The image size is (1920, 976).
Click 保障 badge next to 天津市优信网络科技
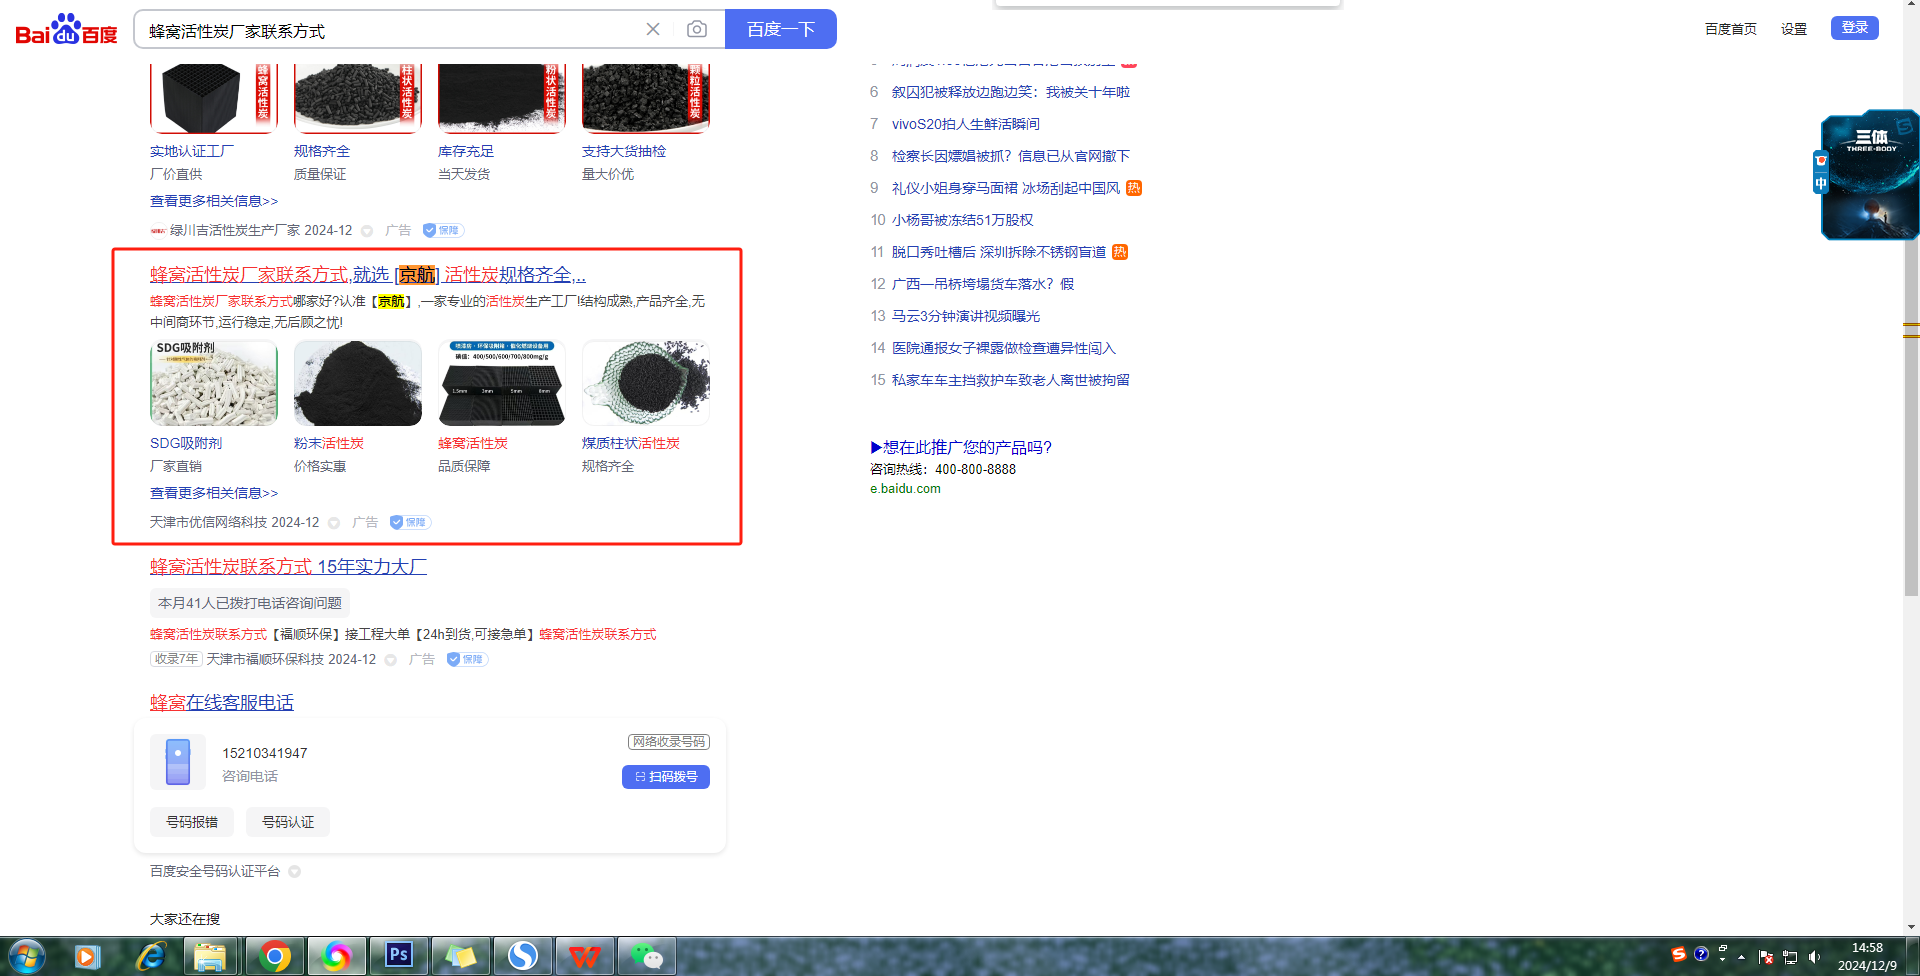(410, 522)
